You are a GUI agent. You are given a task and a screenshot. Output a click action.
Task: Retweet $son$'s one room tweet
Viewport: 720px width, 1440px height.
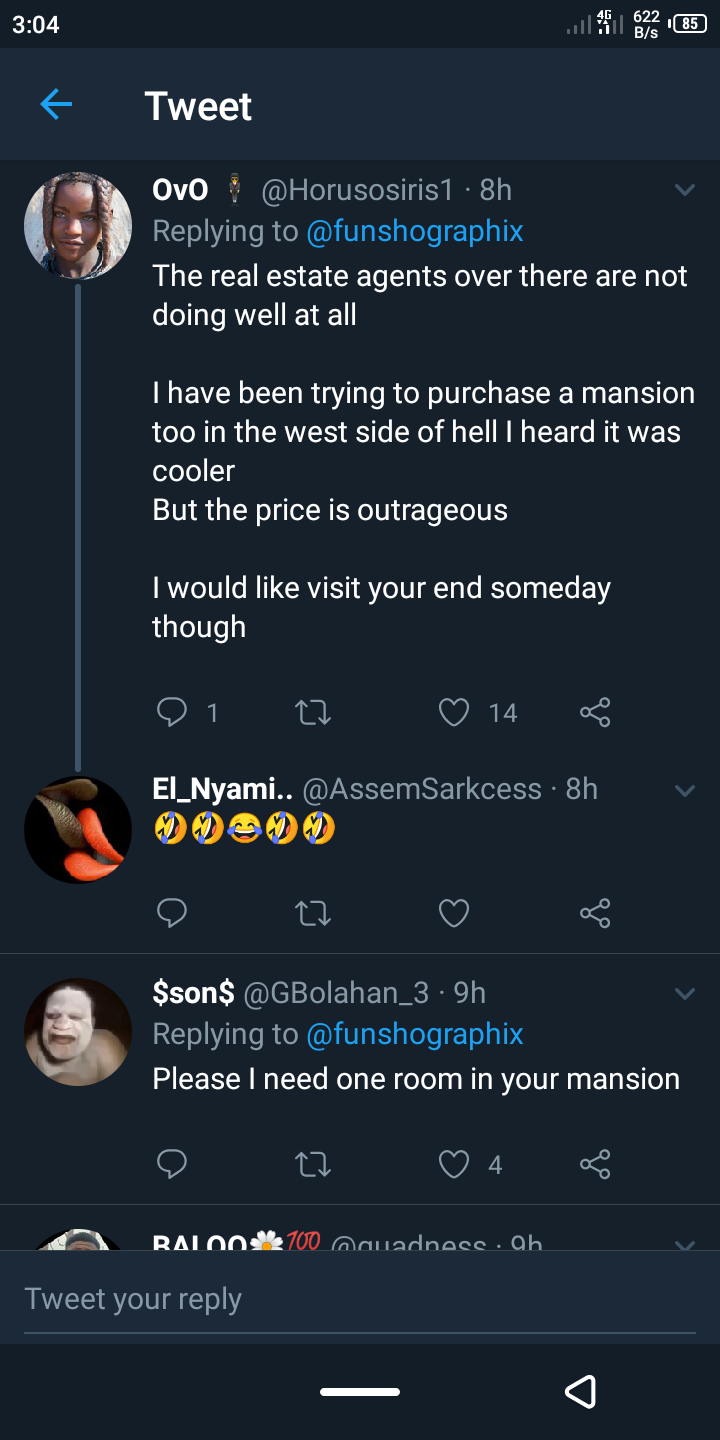pyautogui.click(x=313, y=1164)
